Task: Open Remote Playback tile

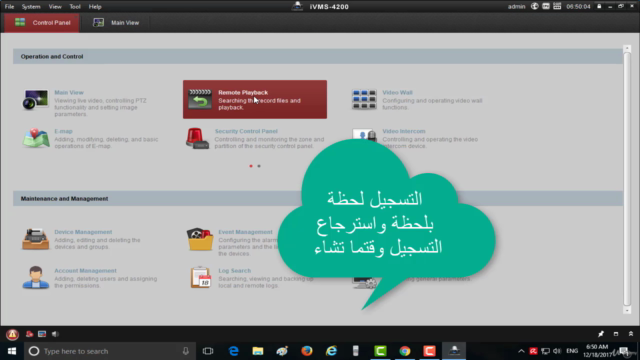Action: coord(255,100)
